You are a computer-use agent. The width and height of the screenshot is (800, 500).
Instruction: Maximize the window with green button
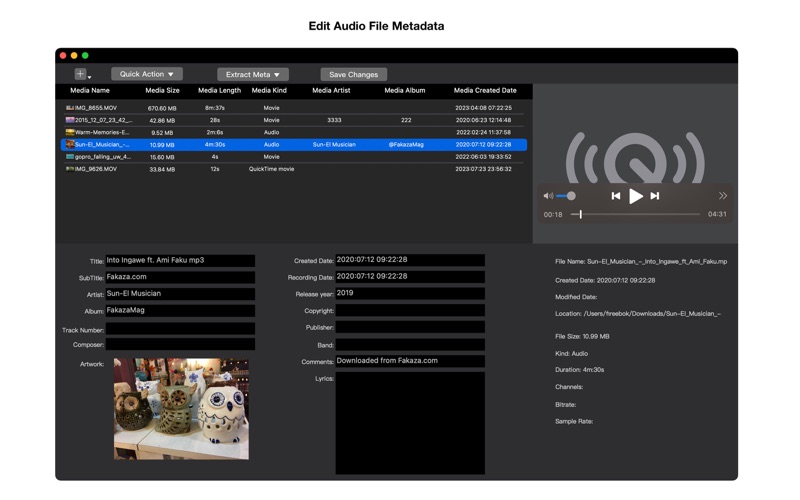(x=85, y=56)
